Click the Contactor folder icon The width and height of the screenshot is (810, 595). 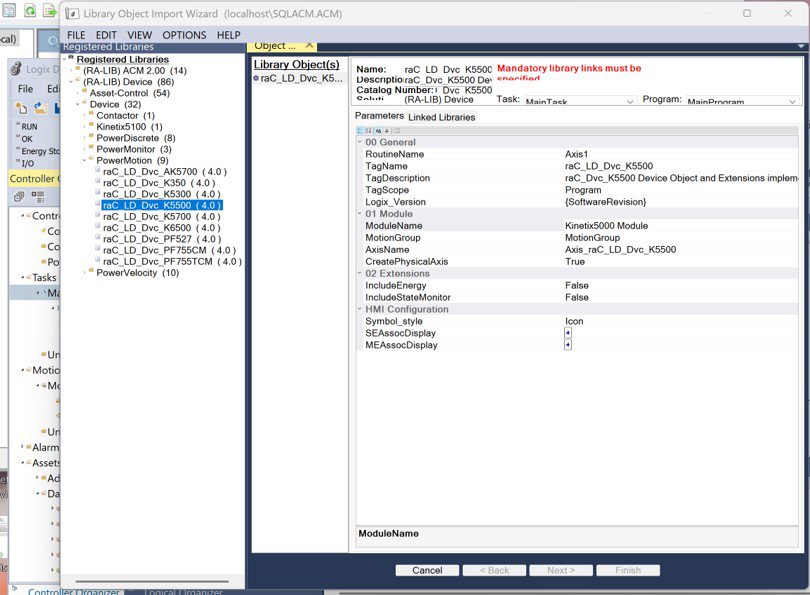tap(91, 114)
